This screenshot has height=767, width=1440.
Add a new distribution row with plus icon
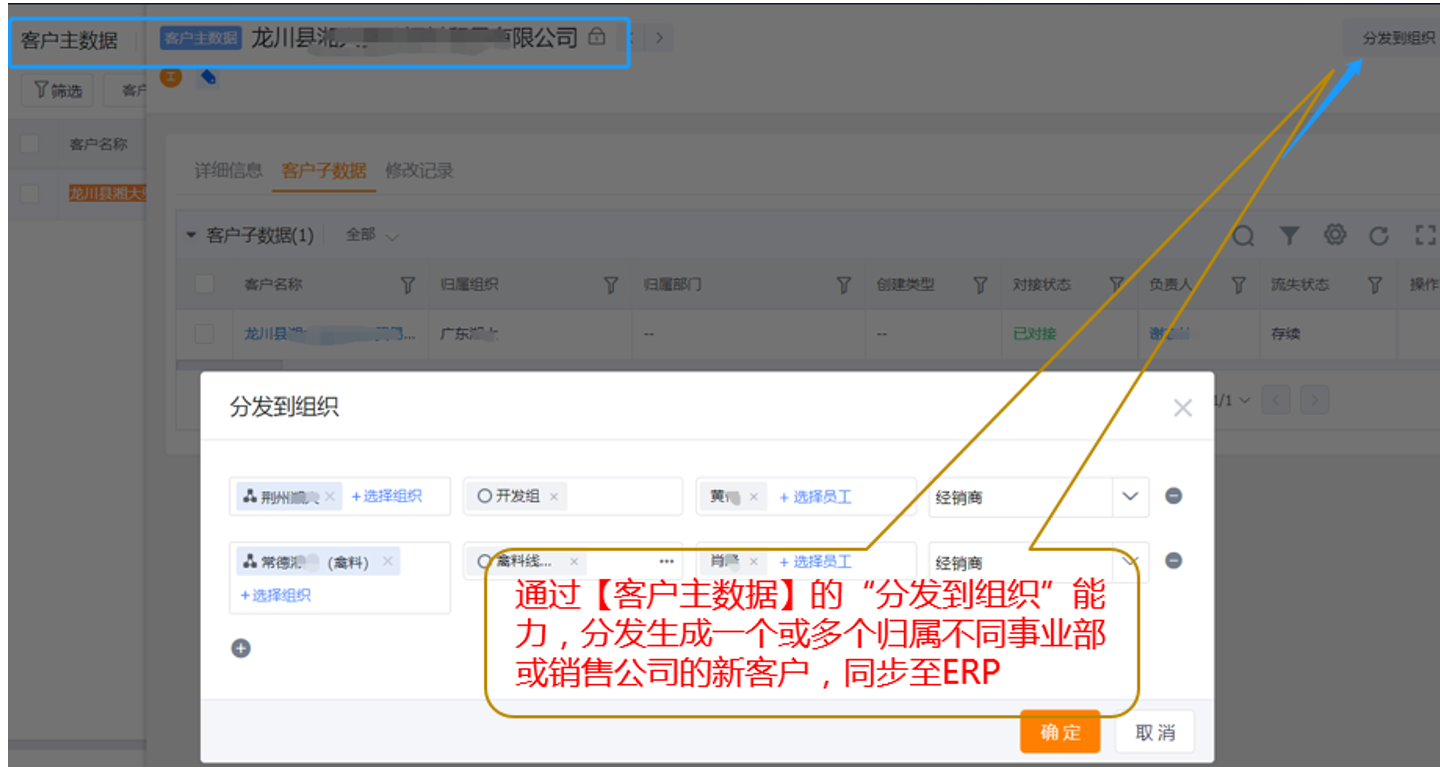241,648
